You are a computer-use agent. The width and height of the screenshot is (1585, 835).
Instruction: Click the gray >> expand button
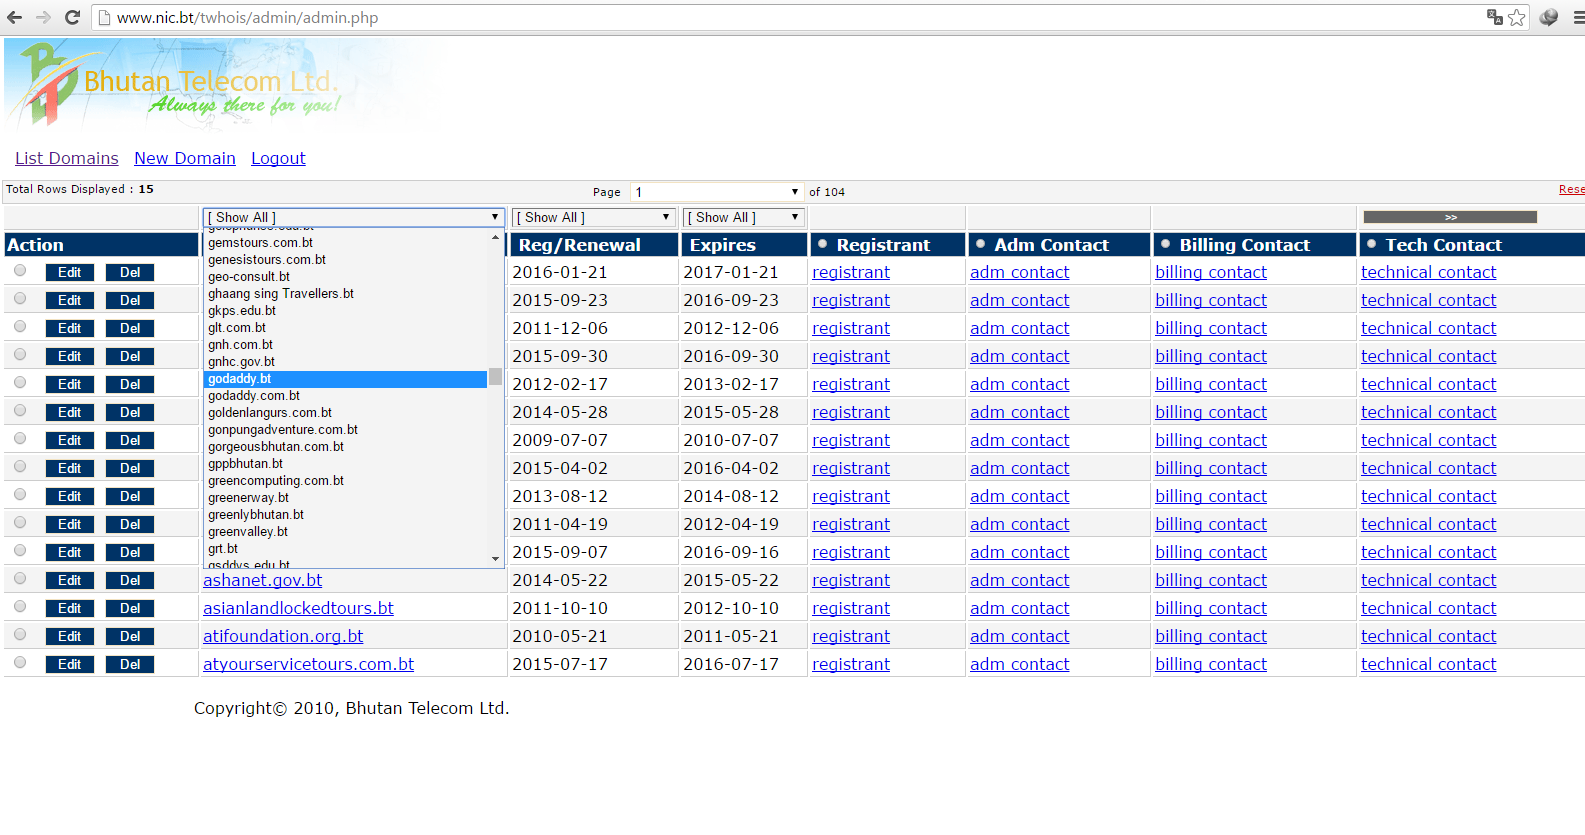pyautogui.click(x=1450, y=217)
